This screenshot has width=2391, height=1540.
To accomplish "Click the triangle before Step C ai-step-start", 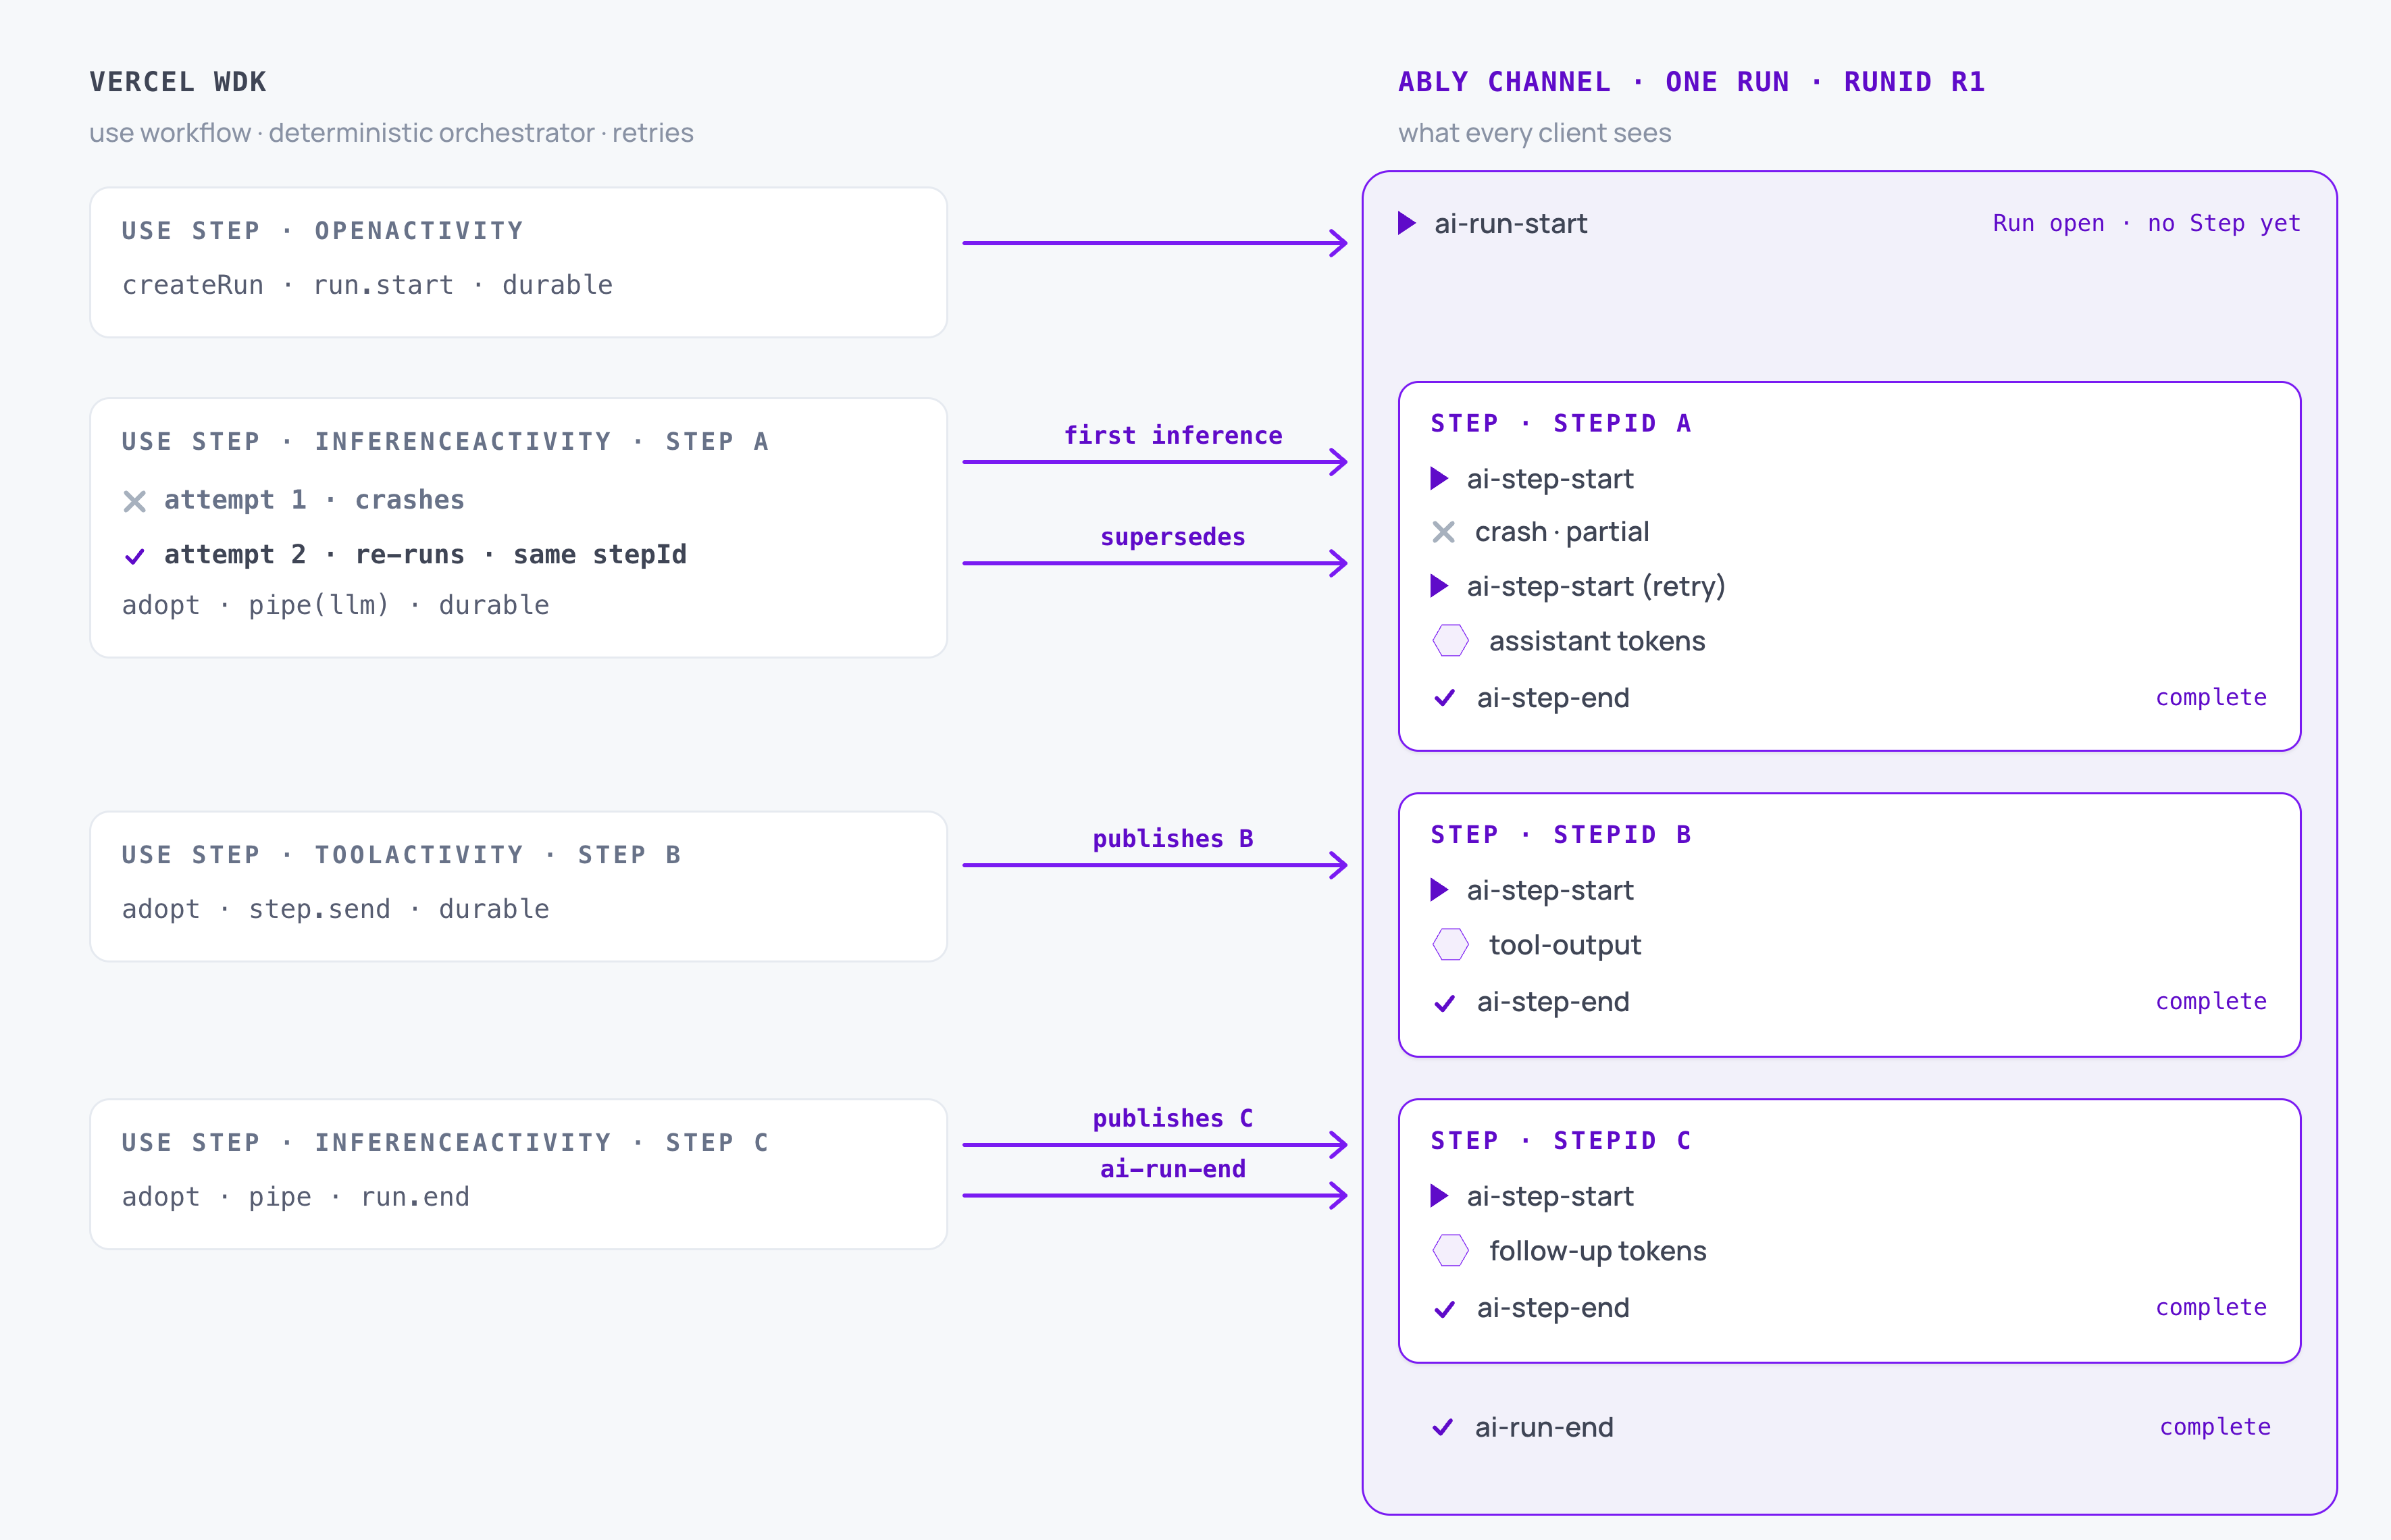I will click(x=1439, y=1196).
